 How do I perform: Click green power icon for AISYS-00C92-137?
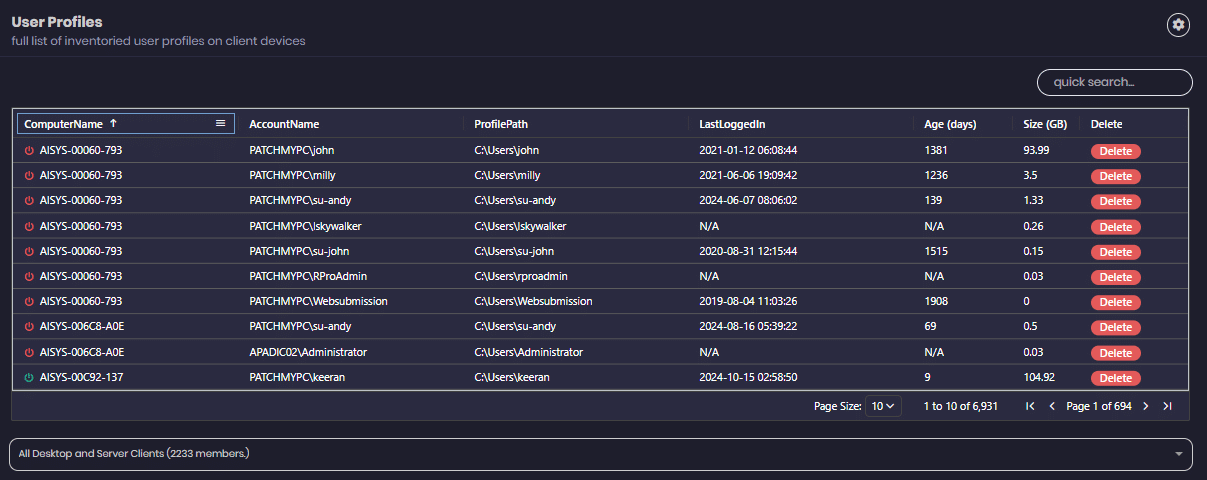(29, 378)
